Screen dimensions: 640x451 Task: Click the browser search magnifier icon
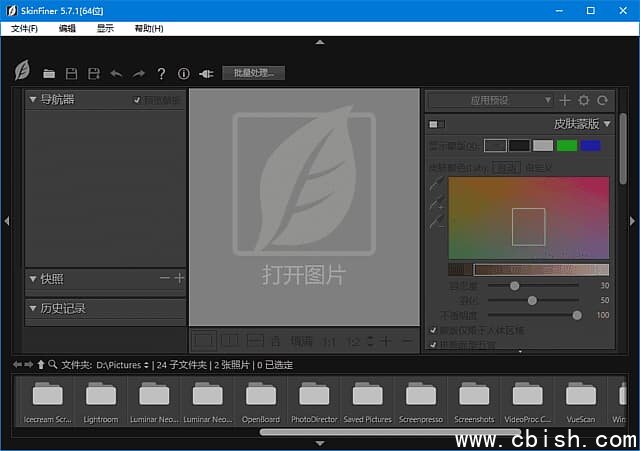(53, 364)
